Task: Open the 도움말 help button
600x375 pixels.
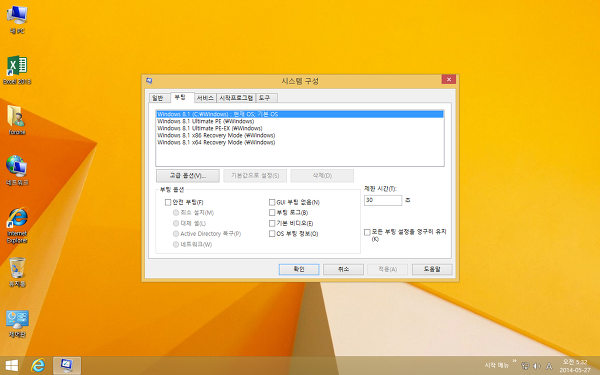Action: [432, 269]
